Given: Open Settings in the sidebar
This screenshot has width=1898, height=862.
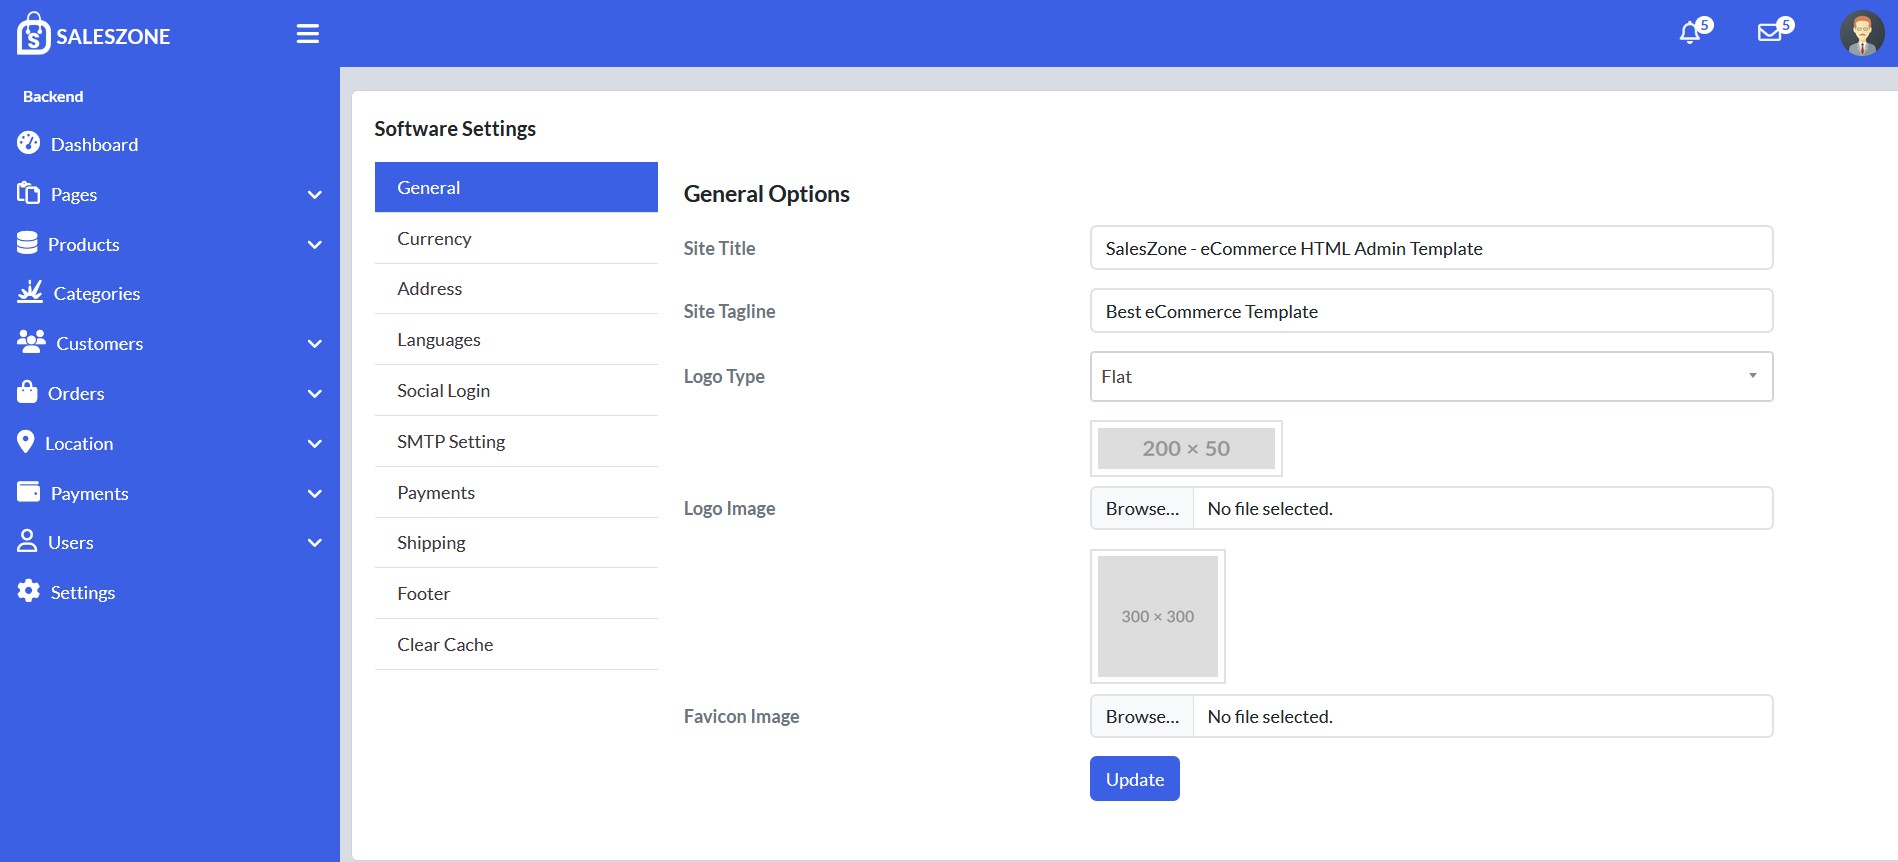Looking at the screenshot, I should (83, 592).
